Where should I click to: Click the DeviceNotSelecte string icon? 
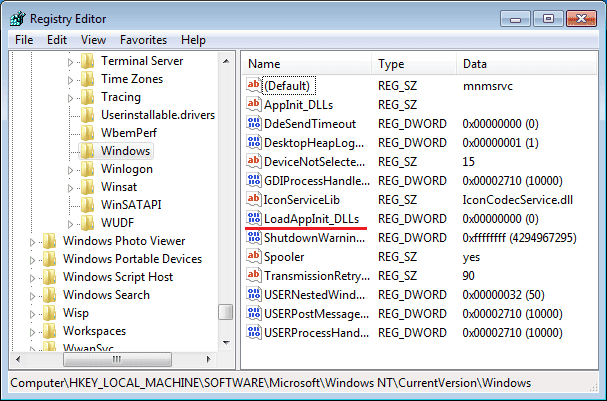(x=254, y=161)
